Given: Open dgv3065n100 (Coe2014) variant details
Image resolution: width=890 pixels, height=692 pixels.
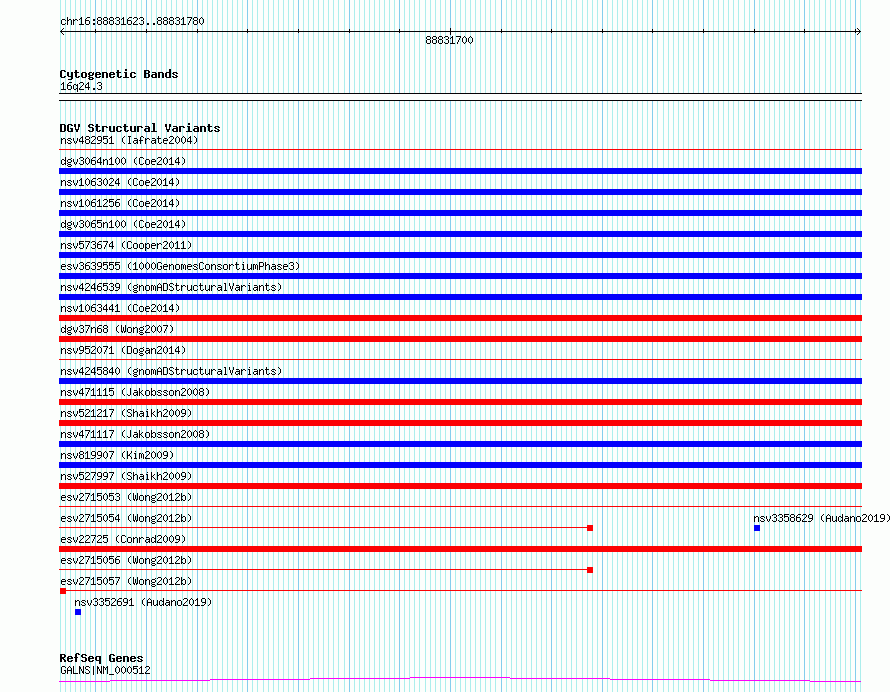Looking at the screenshot, I should pyautogui.click(x=123, y=224).
